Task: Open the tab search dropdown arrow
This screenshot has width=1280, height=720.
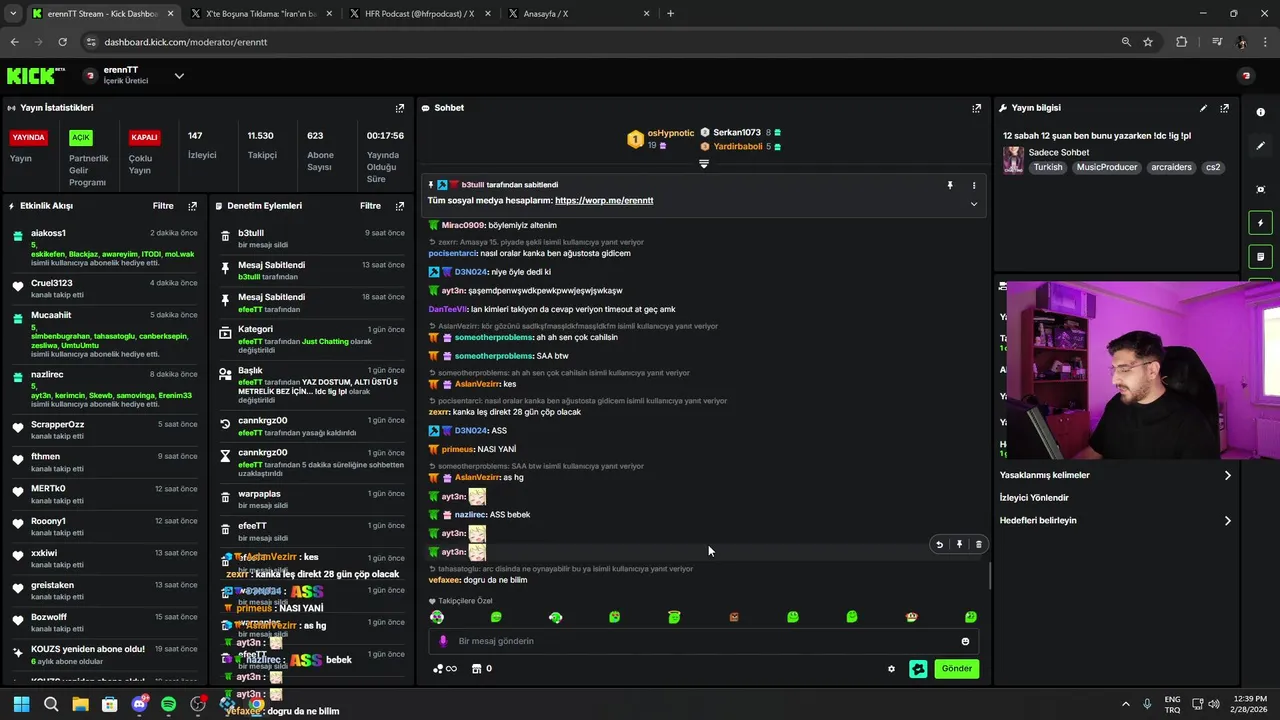Action: coord(13,14)
